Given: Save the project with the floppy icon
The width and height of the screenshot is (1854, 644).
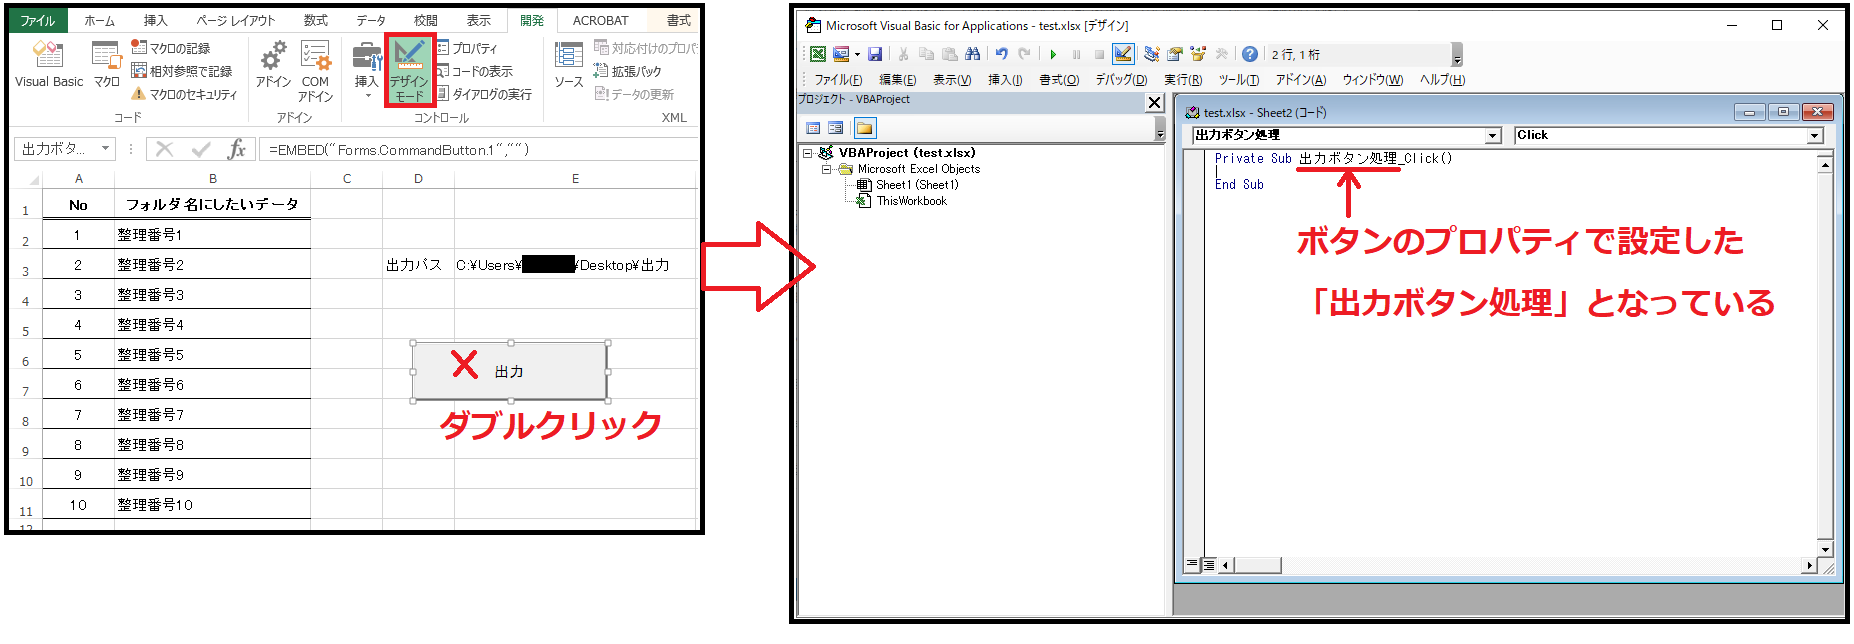Looking at the screenshot, I should [875, 54].
